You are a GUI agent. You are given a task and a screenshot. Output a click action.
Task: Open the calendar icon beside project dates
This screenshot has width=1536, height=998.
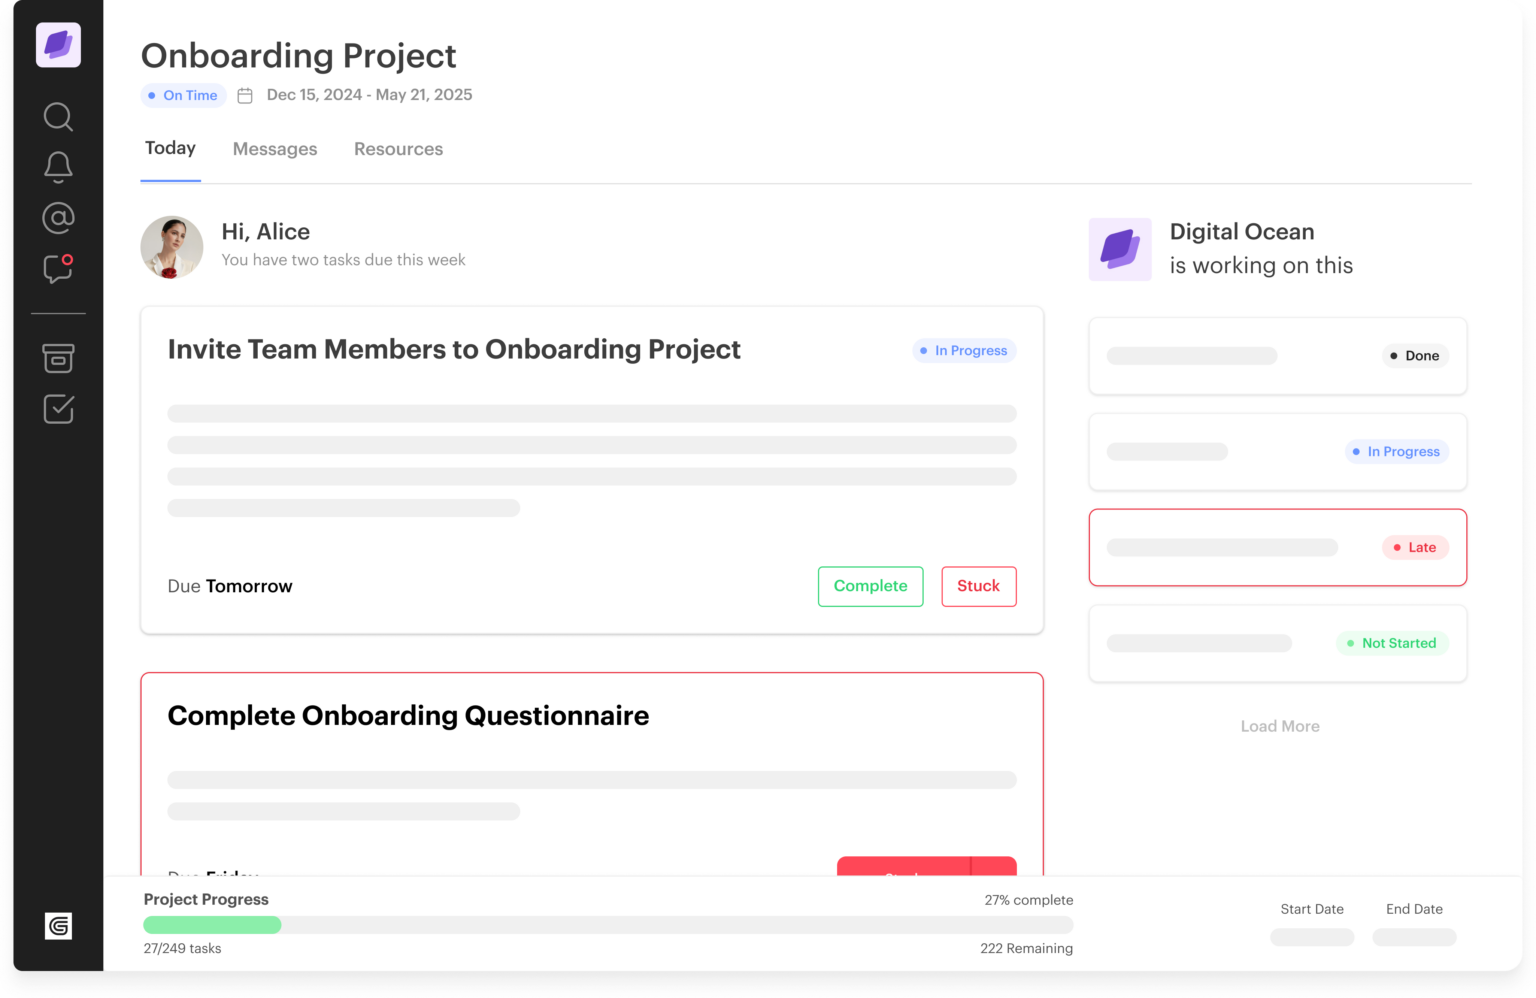245,95
